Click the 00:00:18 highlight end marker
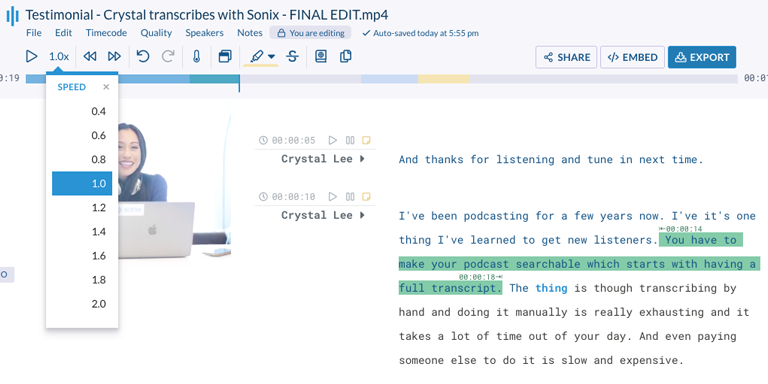 [x=480, y=277]
